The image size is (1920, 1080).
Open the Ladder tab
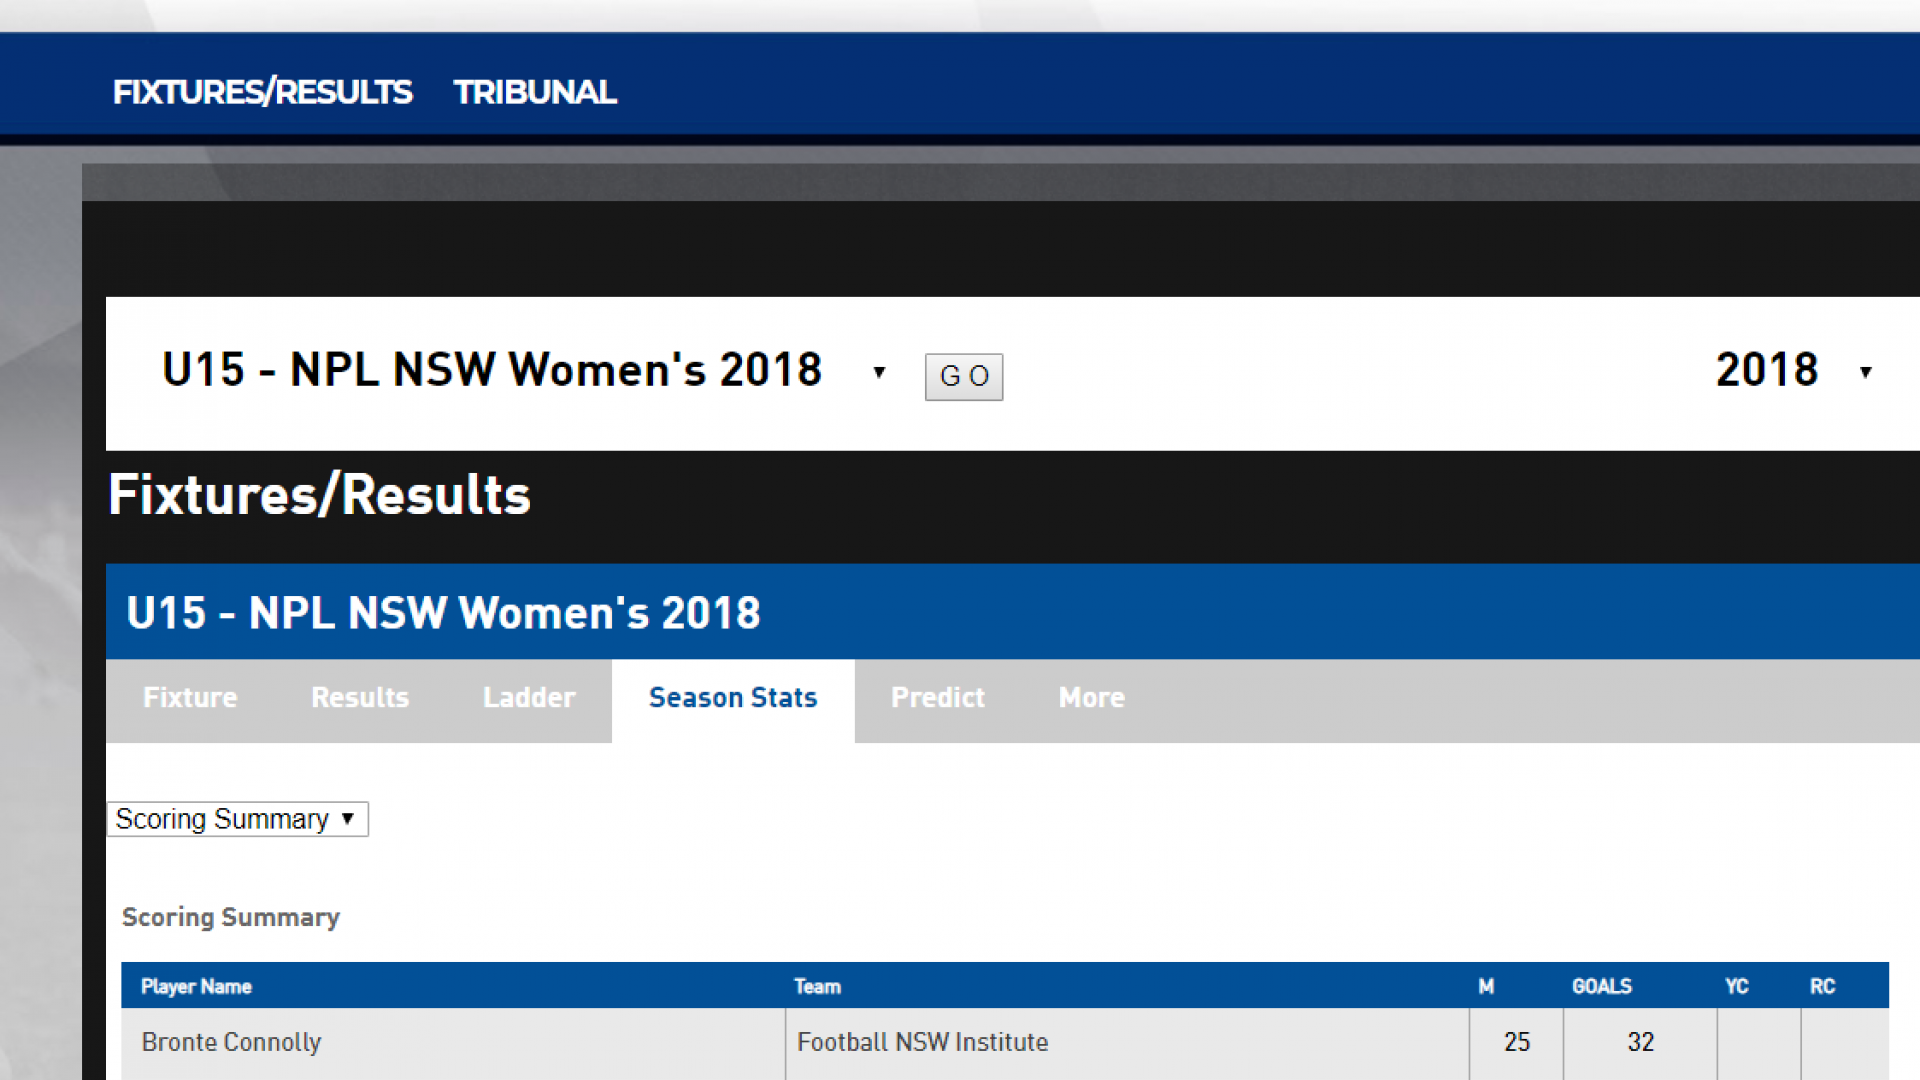529,698
